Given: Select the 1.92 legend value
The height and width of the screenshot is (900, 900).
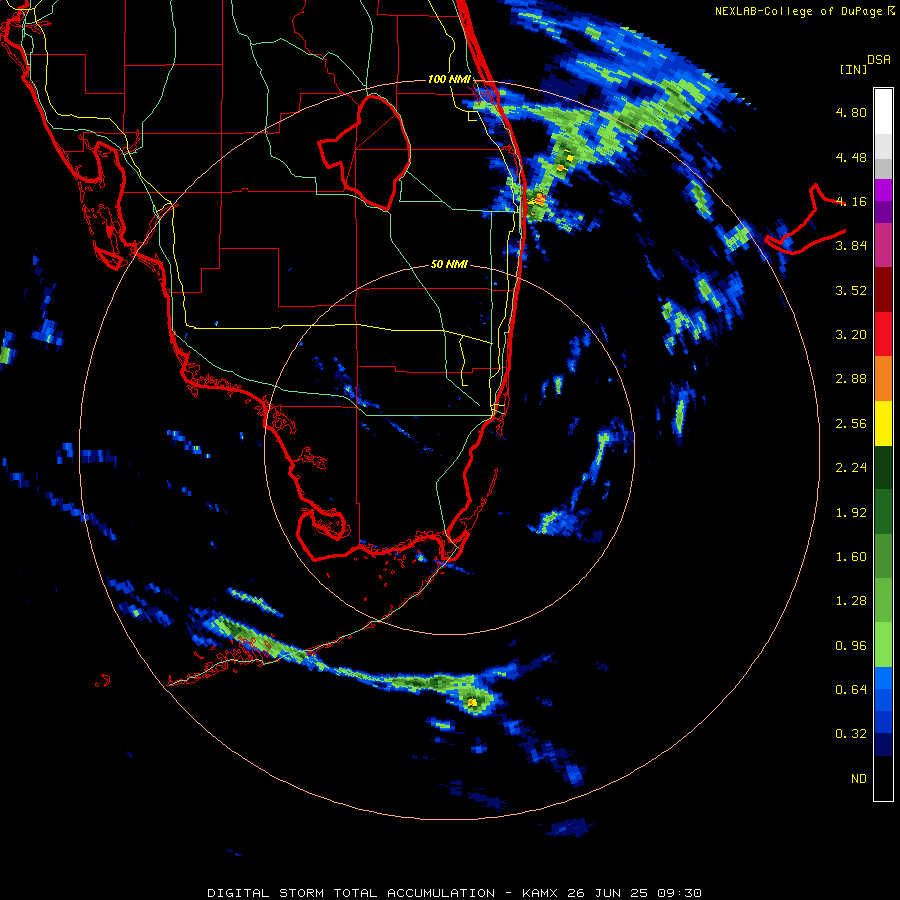Looking at the screenshot, I should coord(851,513).
